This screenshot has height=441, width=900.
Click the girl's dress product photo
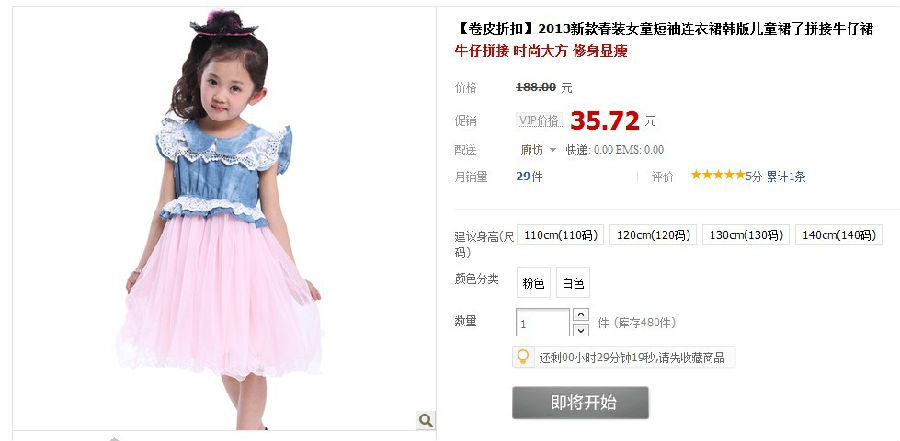[x=224, y=218]
